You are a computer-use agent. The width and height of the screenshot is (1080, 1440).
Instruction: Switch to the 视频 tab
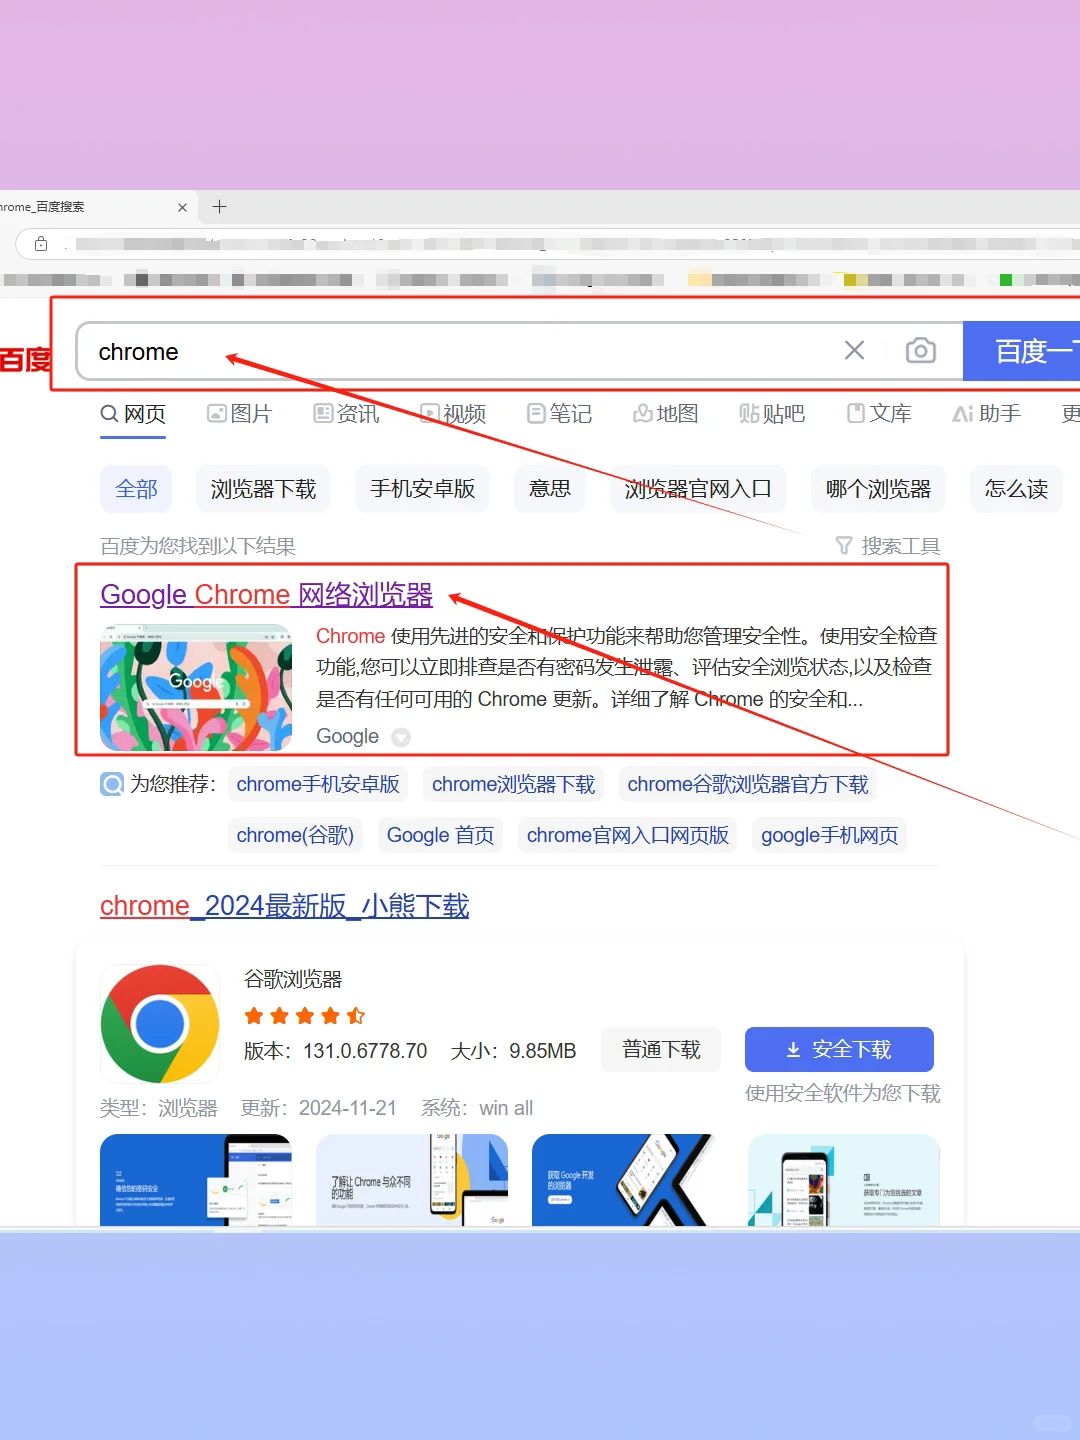click(x=452, y=413)
